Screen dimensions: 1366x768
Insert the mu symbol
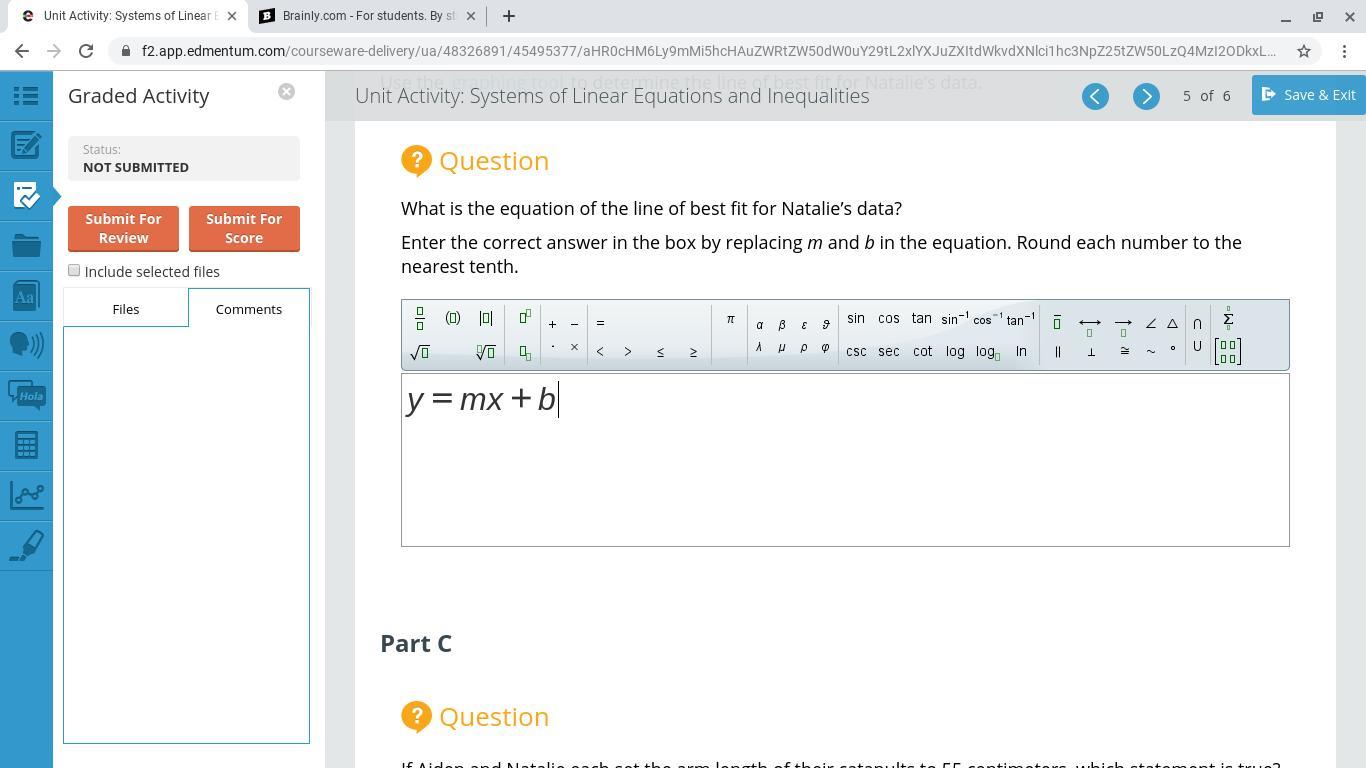pos(782,348)
